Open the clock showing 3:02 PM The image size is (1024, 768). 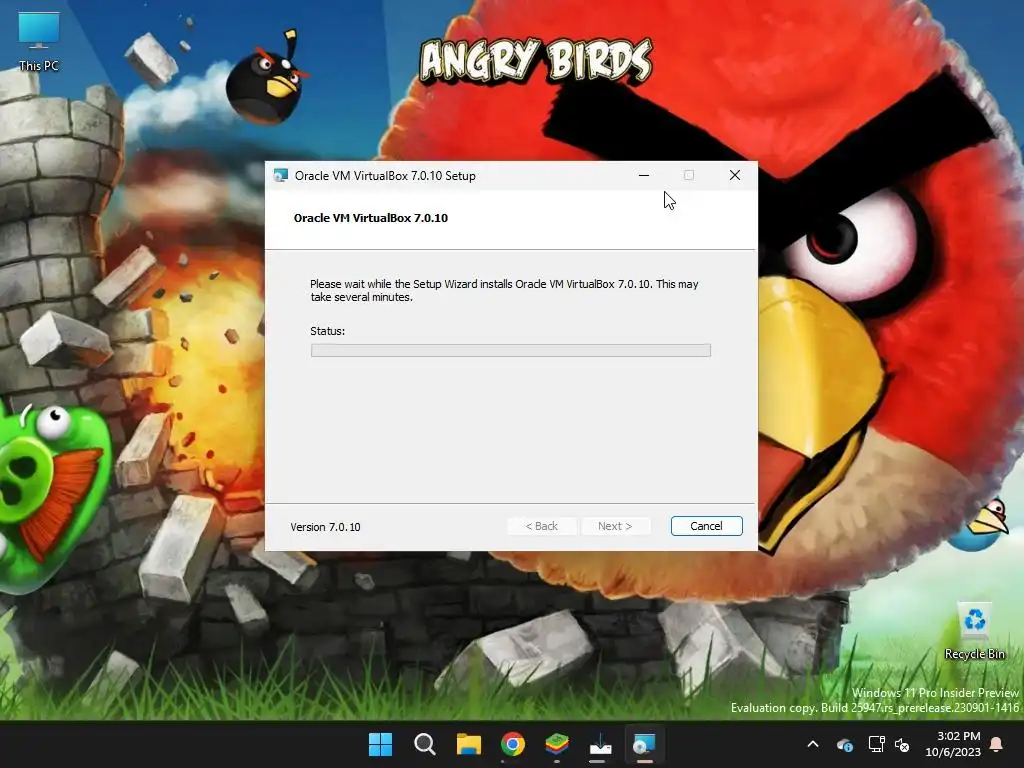point(952,744)
